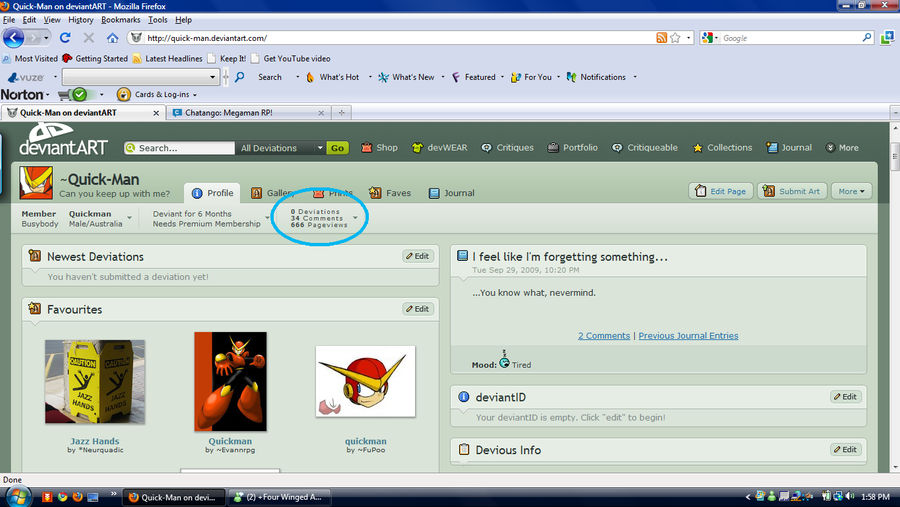
Task: Open Journal in the top site header
Action: [789, 148]
